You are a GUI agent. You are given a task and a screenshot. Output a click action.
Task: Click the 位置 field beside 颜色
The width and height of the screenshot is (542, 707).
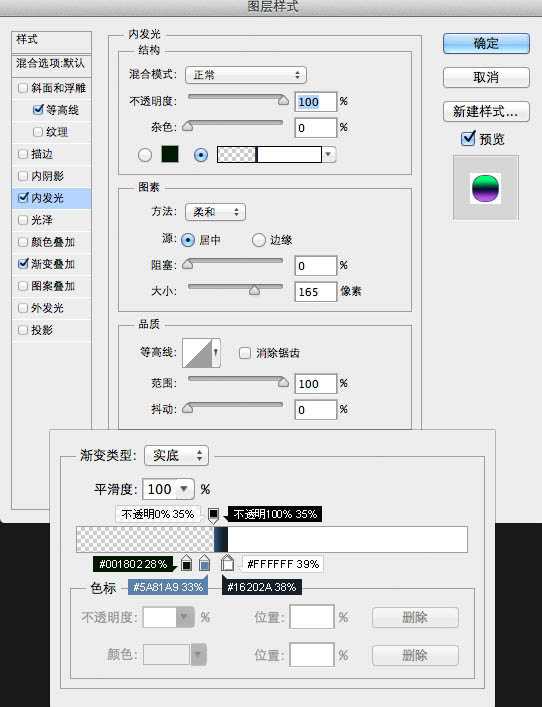pyautogui.click(x=312, y=655)
